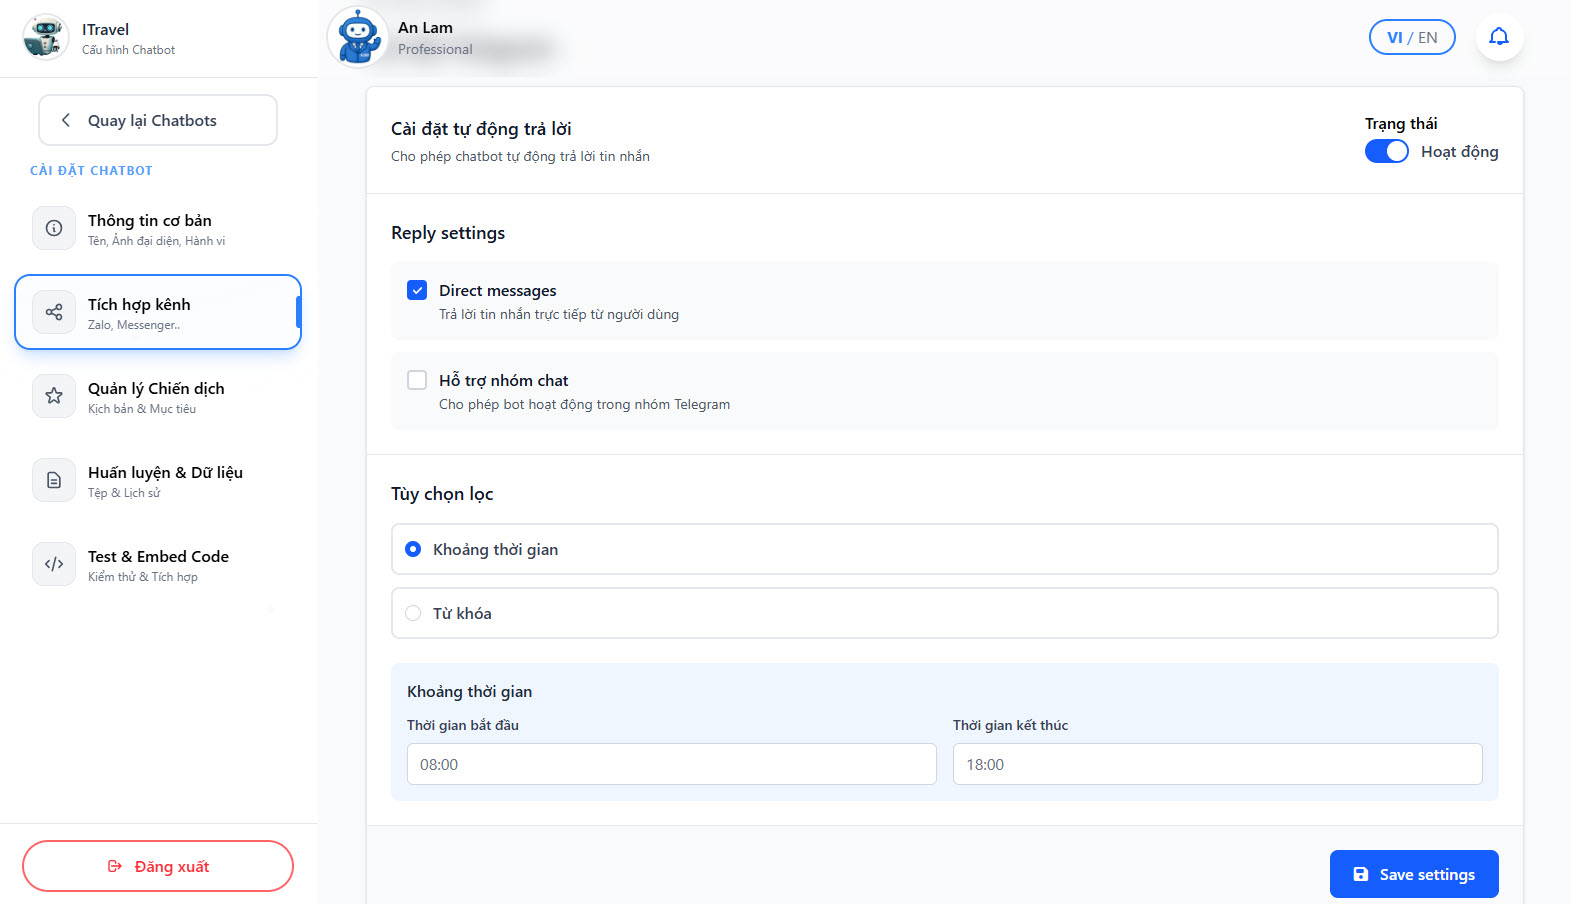This screenshot has height=904, width=1571.
Task: Open the Test & Embed Code section
Action: click(x=157, y=564)
